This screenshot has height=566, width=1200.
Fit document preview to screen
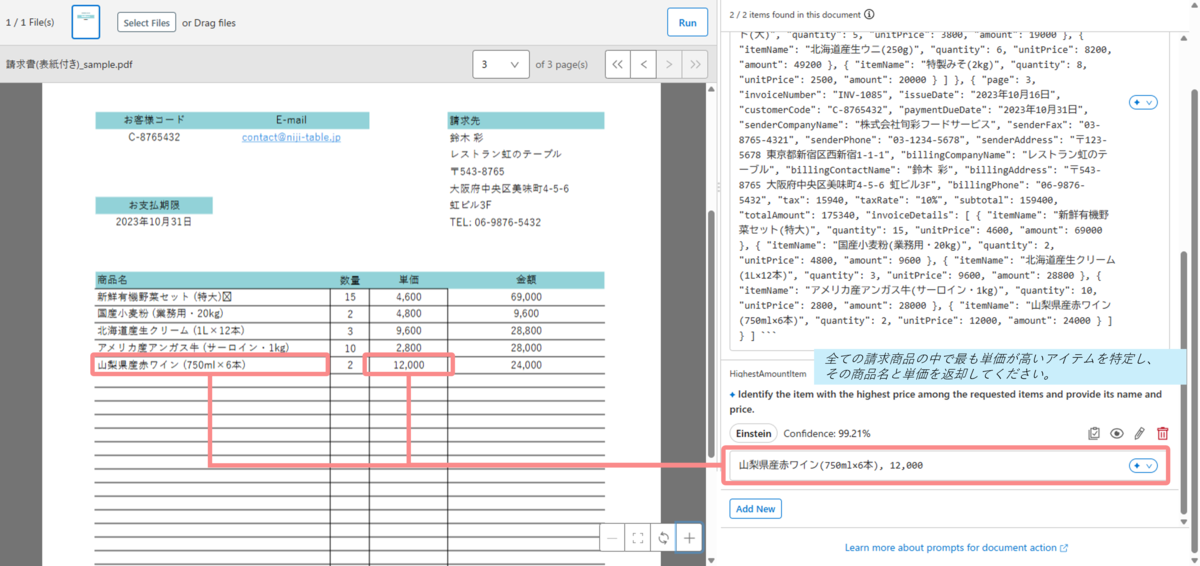coord(638,538)
